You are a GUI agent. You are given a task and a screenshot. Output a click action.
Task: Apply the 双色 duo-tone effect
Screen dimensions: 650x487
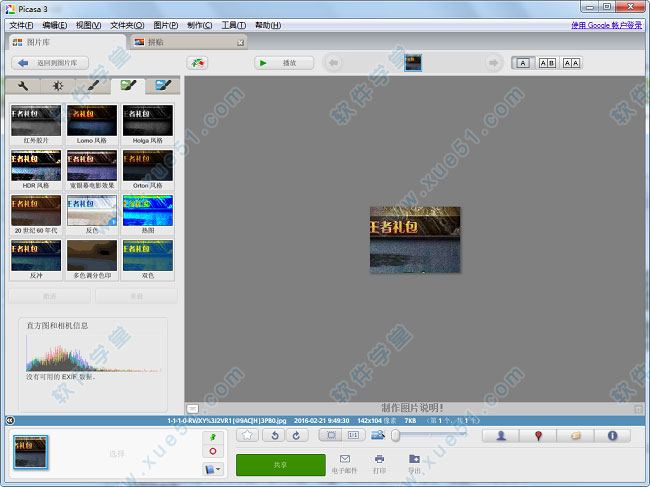click(x=148, y=259)
